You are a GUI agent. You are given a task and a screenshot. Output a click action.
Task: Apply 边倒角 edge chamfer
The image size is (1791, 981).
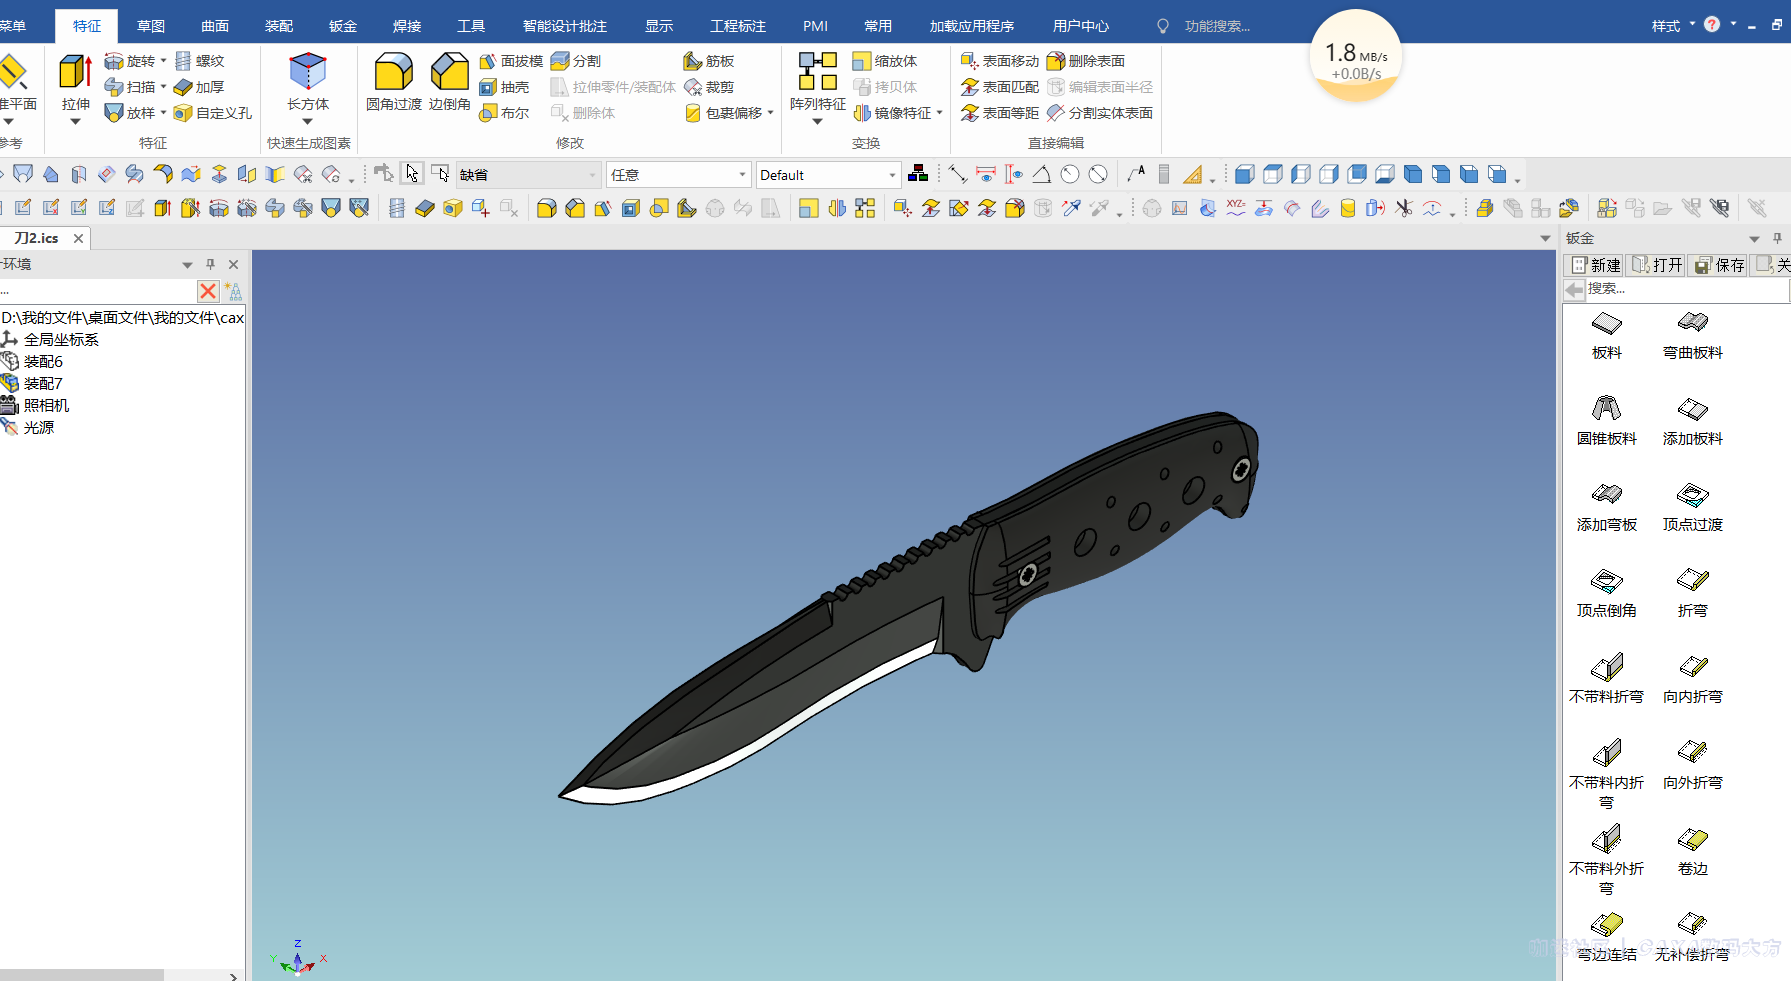(x=450, y=81)
